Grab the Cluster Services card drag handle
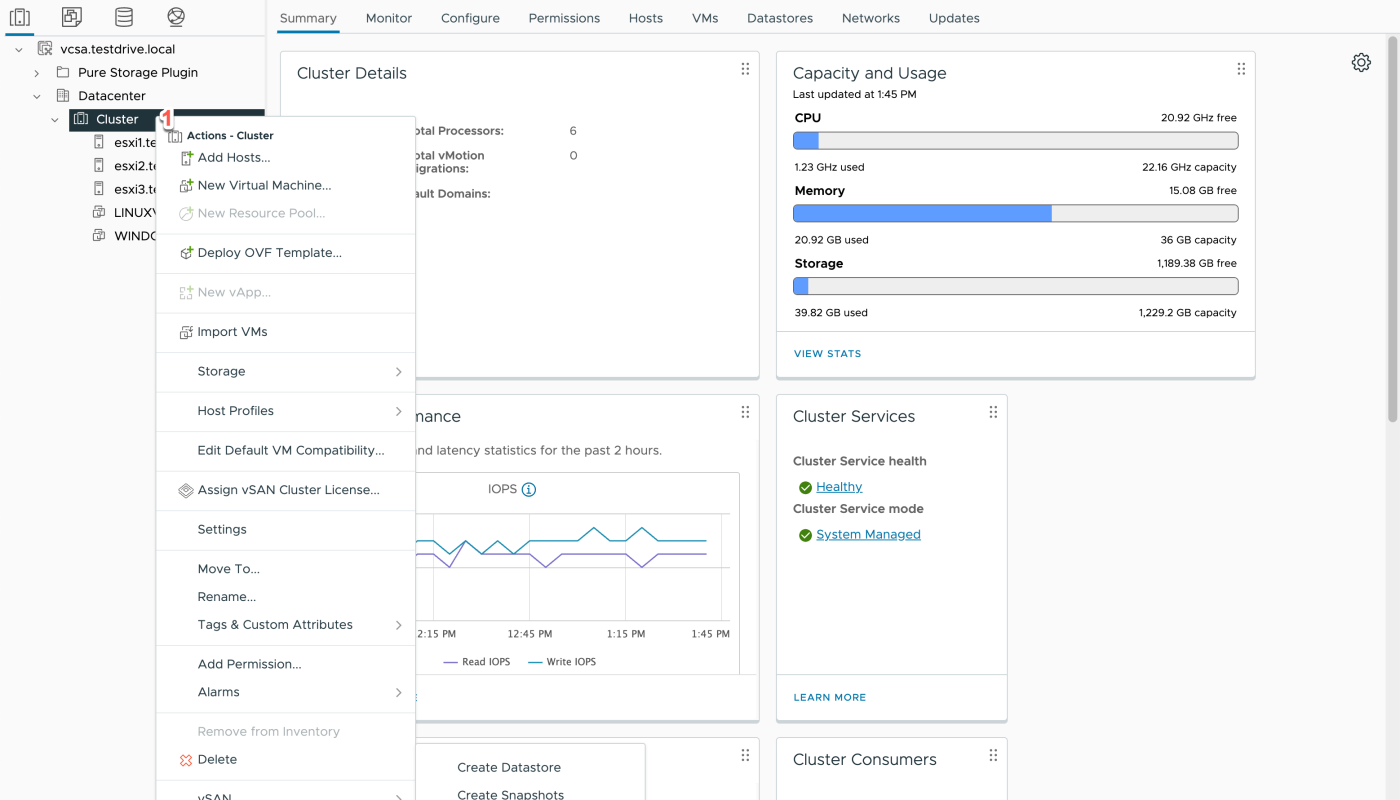 point(993,412)
